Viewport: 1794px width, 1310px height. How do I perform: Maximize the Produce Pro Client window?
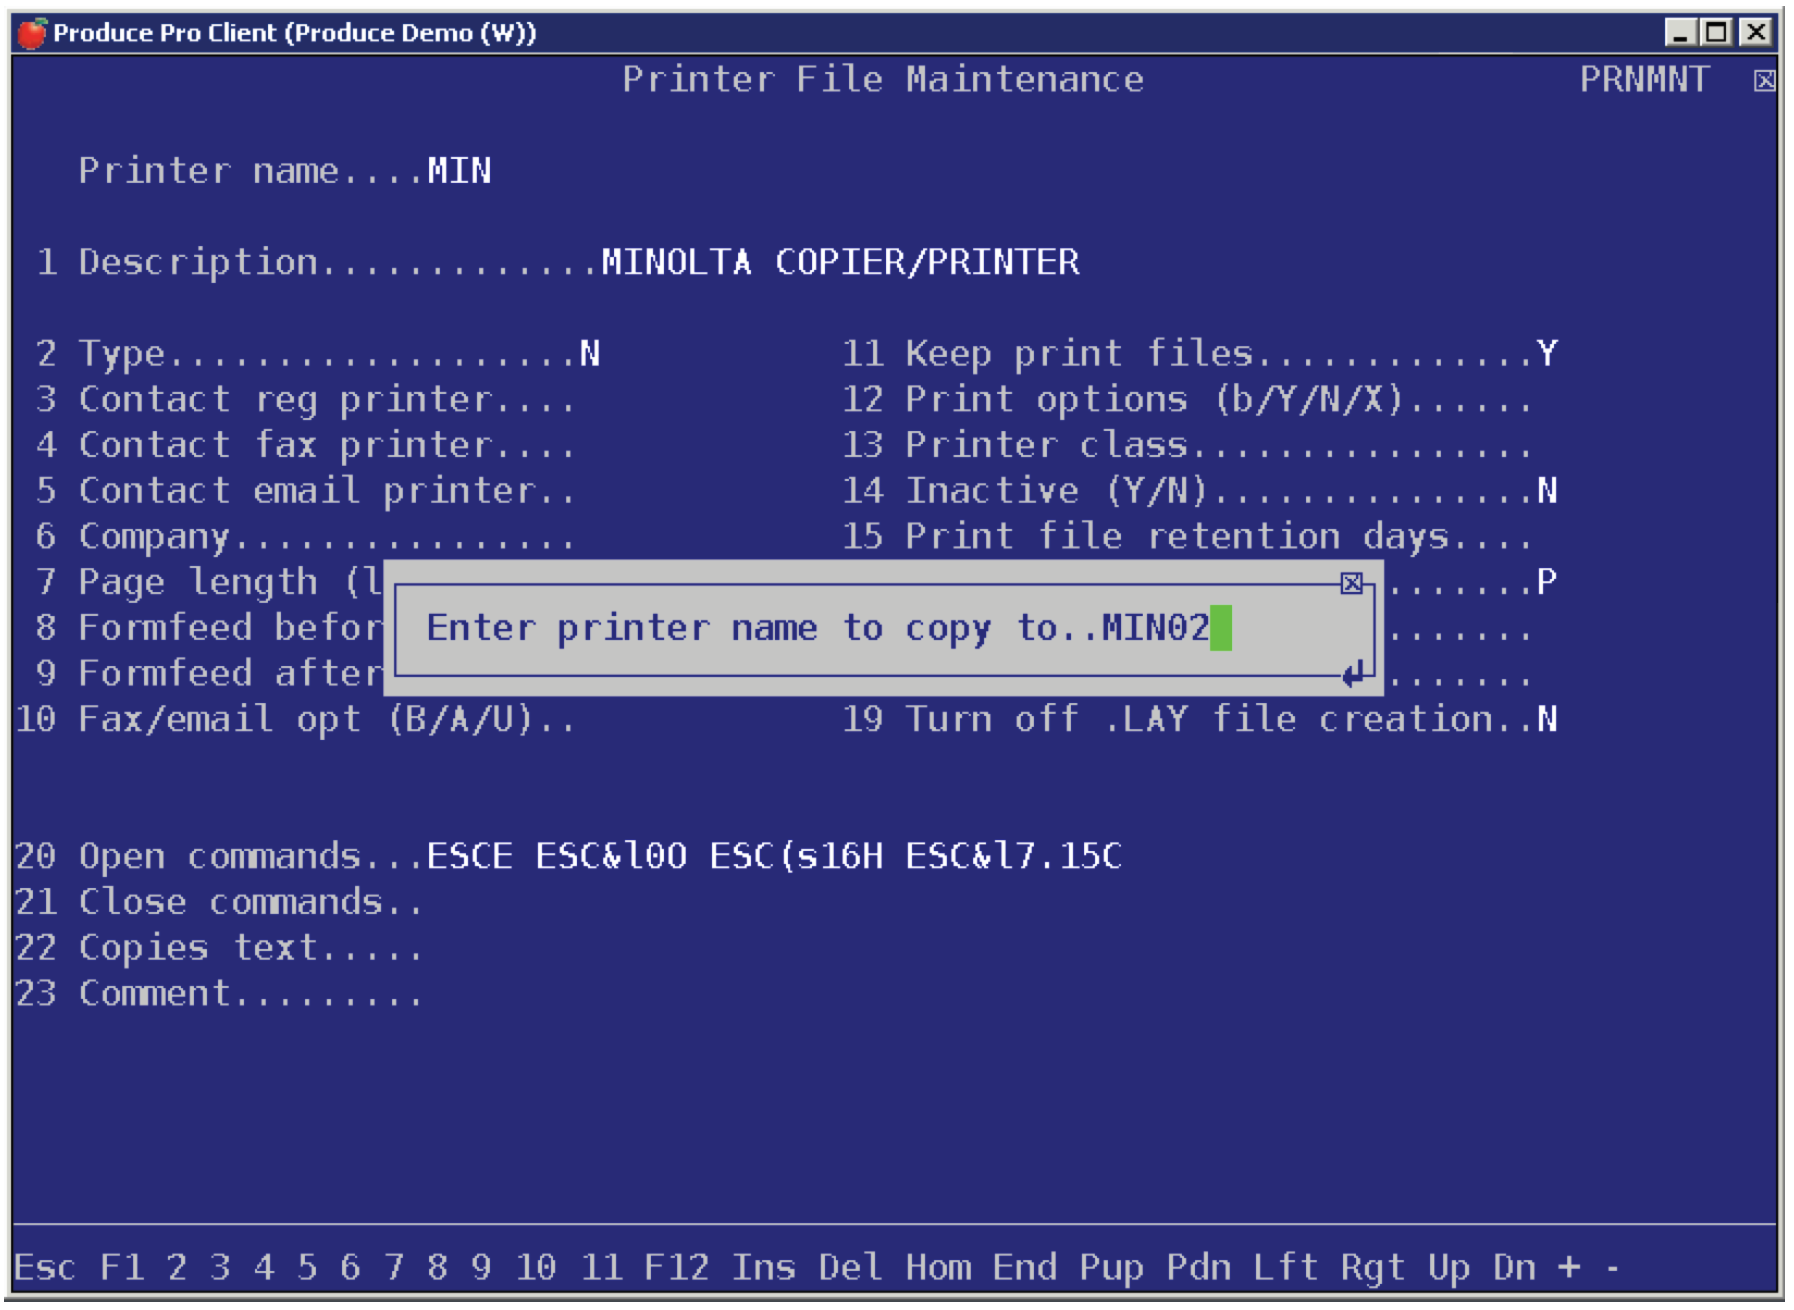click(x=1717, y=32)
